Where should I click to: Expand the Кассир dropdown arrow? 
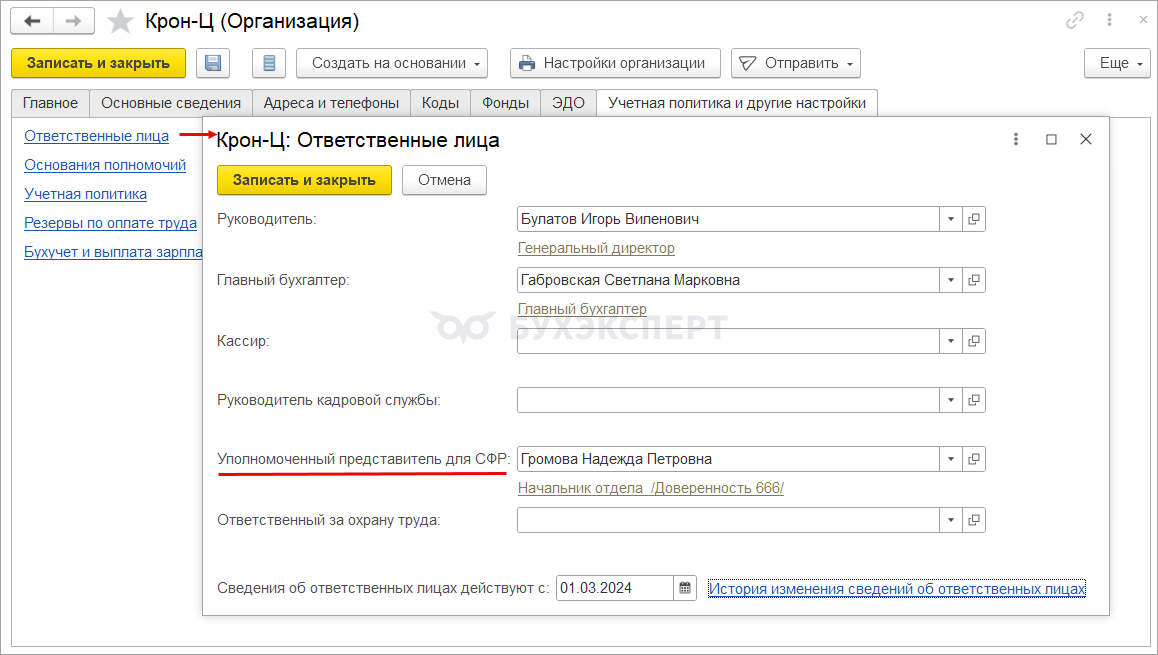[x=950, y=341]
